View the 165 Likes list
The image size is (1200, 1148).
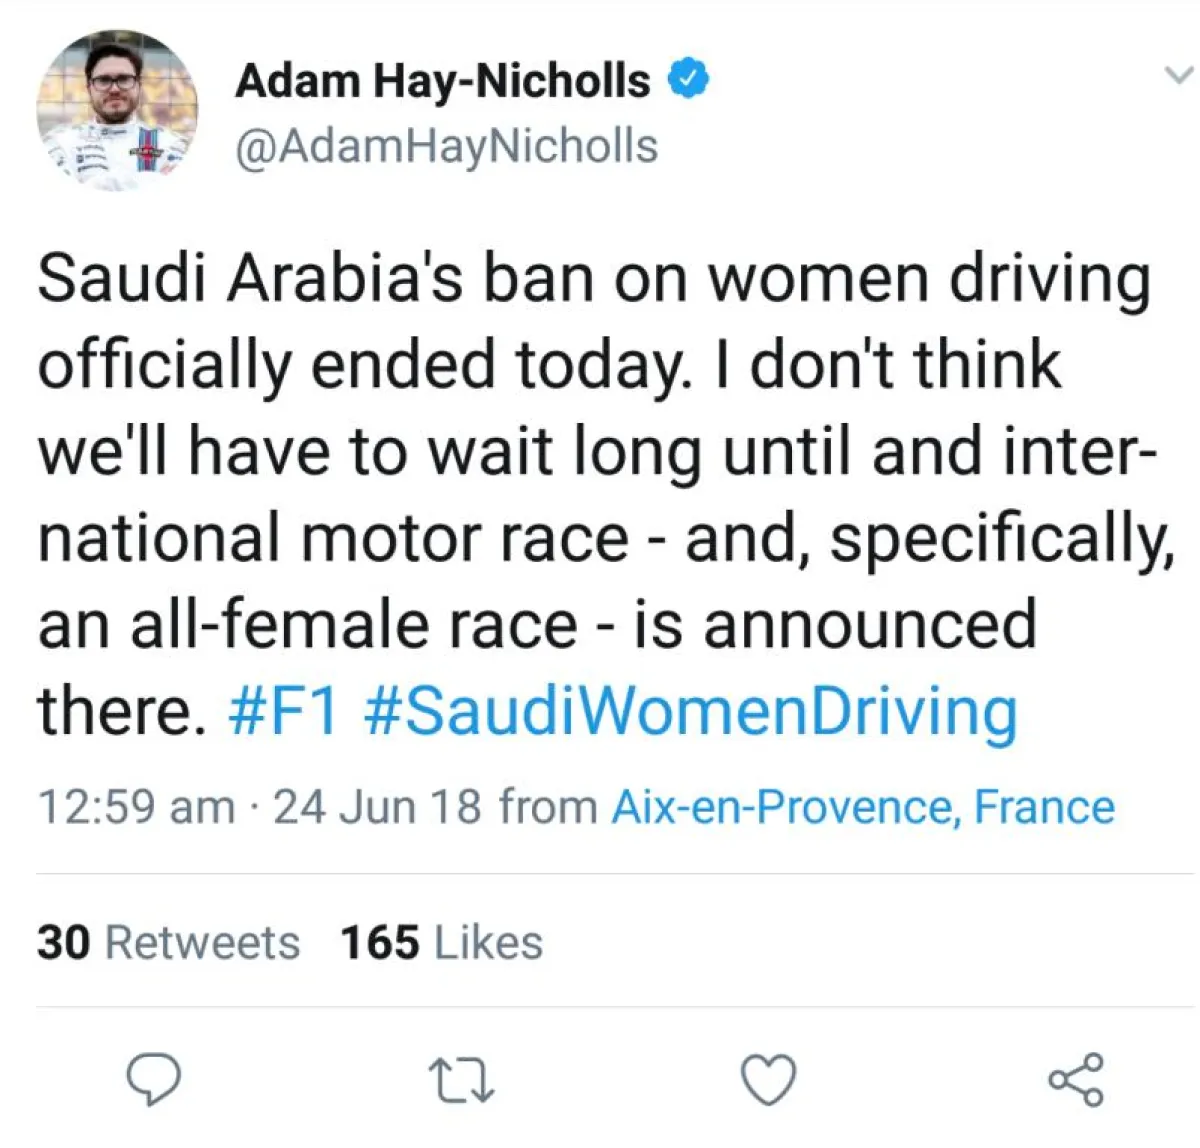point(441,942)
